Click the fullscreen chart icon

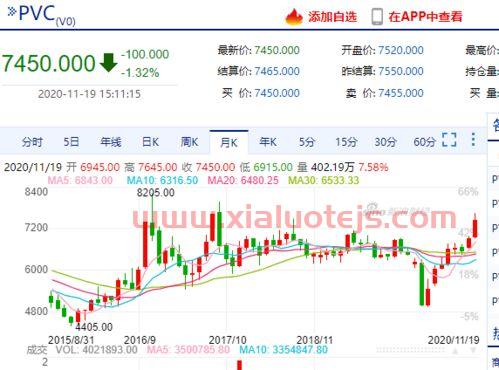coord(449,139)
